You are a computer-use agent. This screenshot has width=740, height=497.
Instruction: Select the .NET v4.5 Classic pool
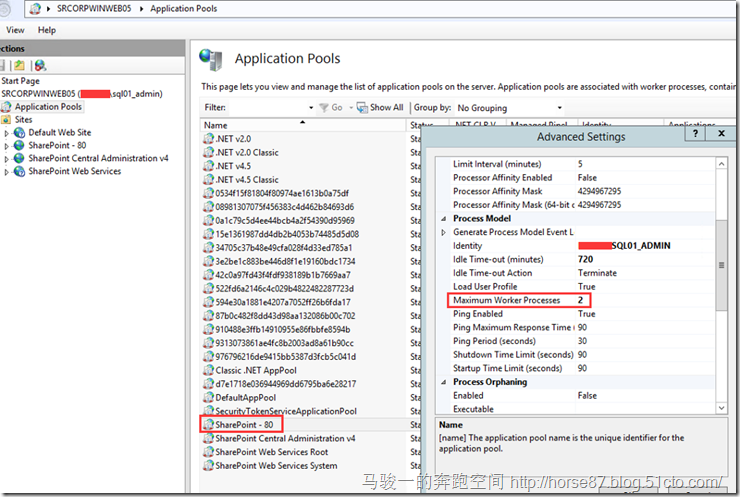(x=247, y=180)
